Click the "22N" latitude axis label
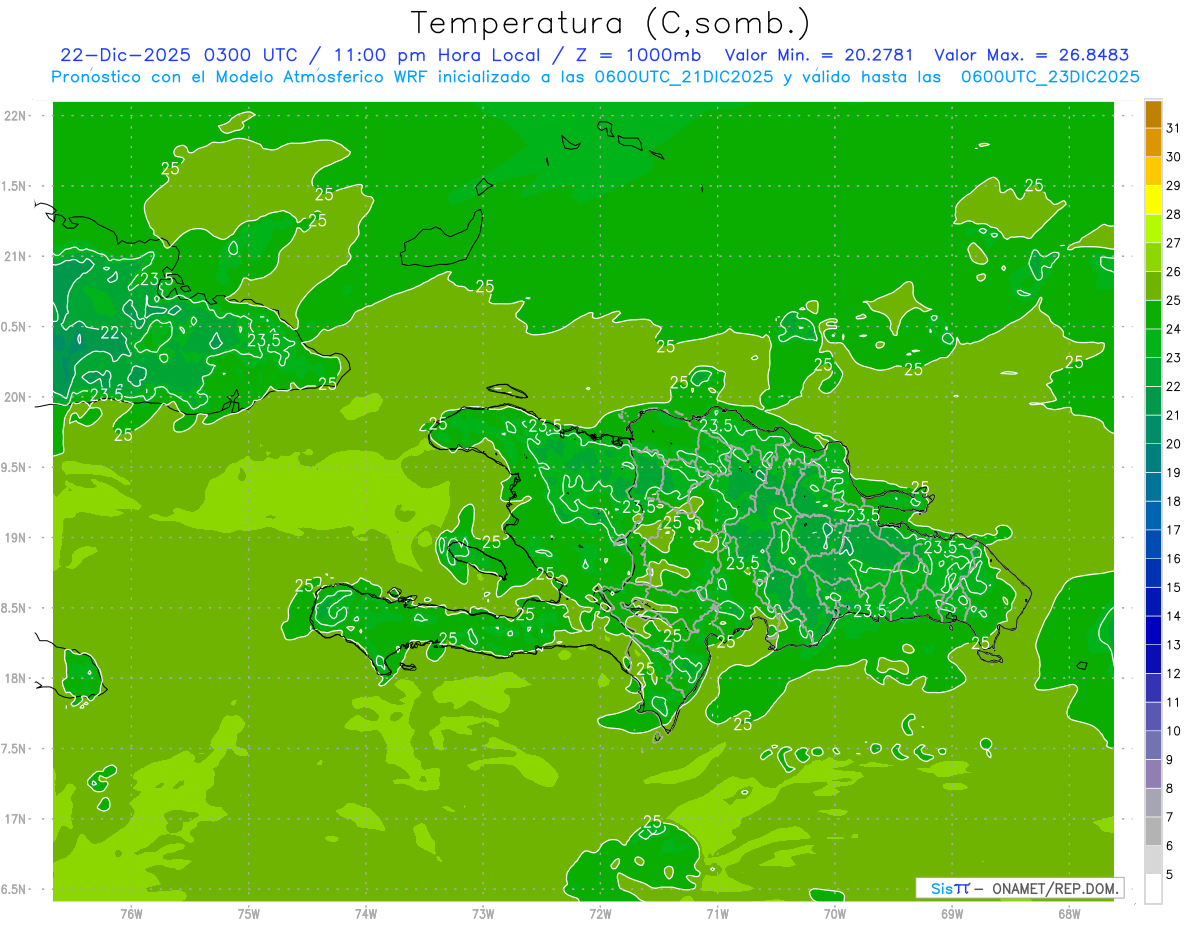The image size is (1200, 927). point(17,115)
